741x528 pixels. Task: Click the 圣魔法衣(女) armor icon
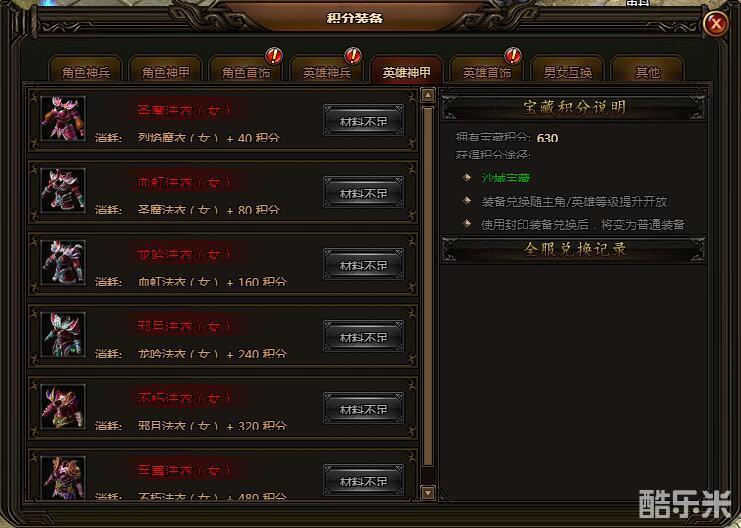click(x=63, y=119)
